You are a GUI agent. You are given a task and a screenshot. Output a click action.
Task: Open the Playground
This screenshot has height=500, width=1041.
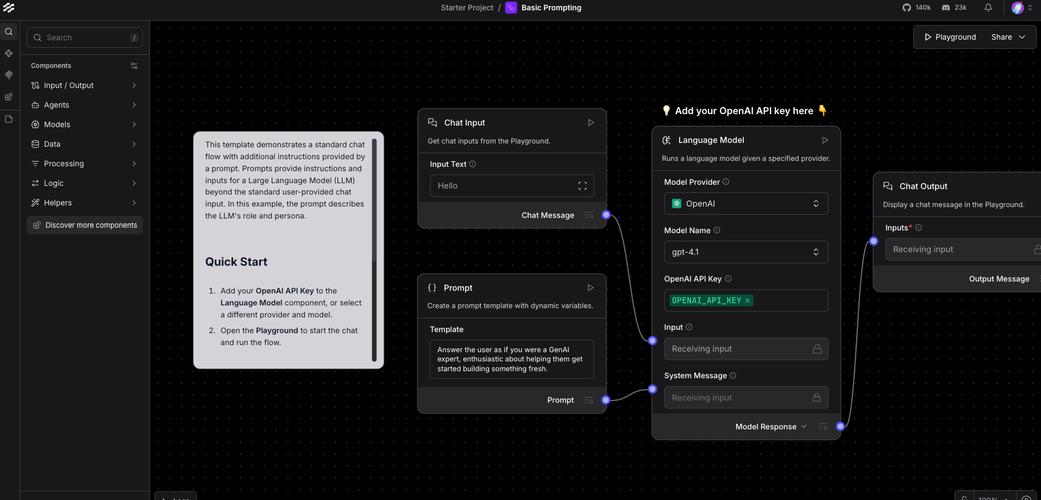pyautogui.click(x=950, y=37)
